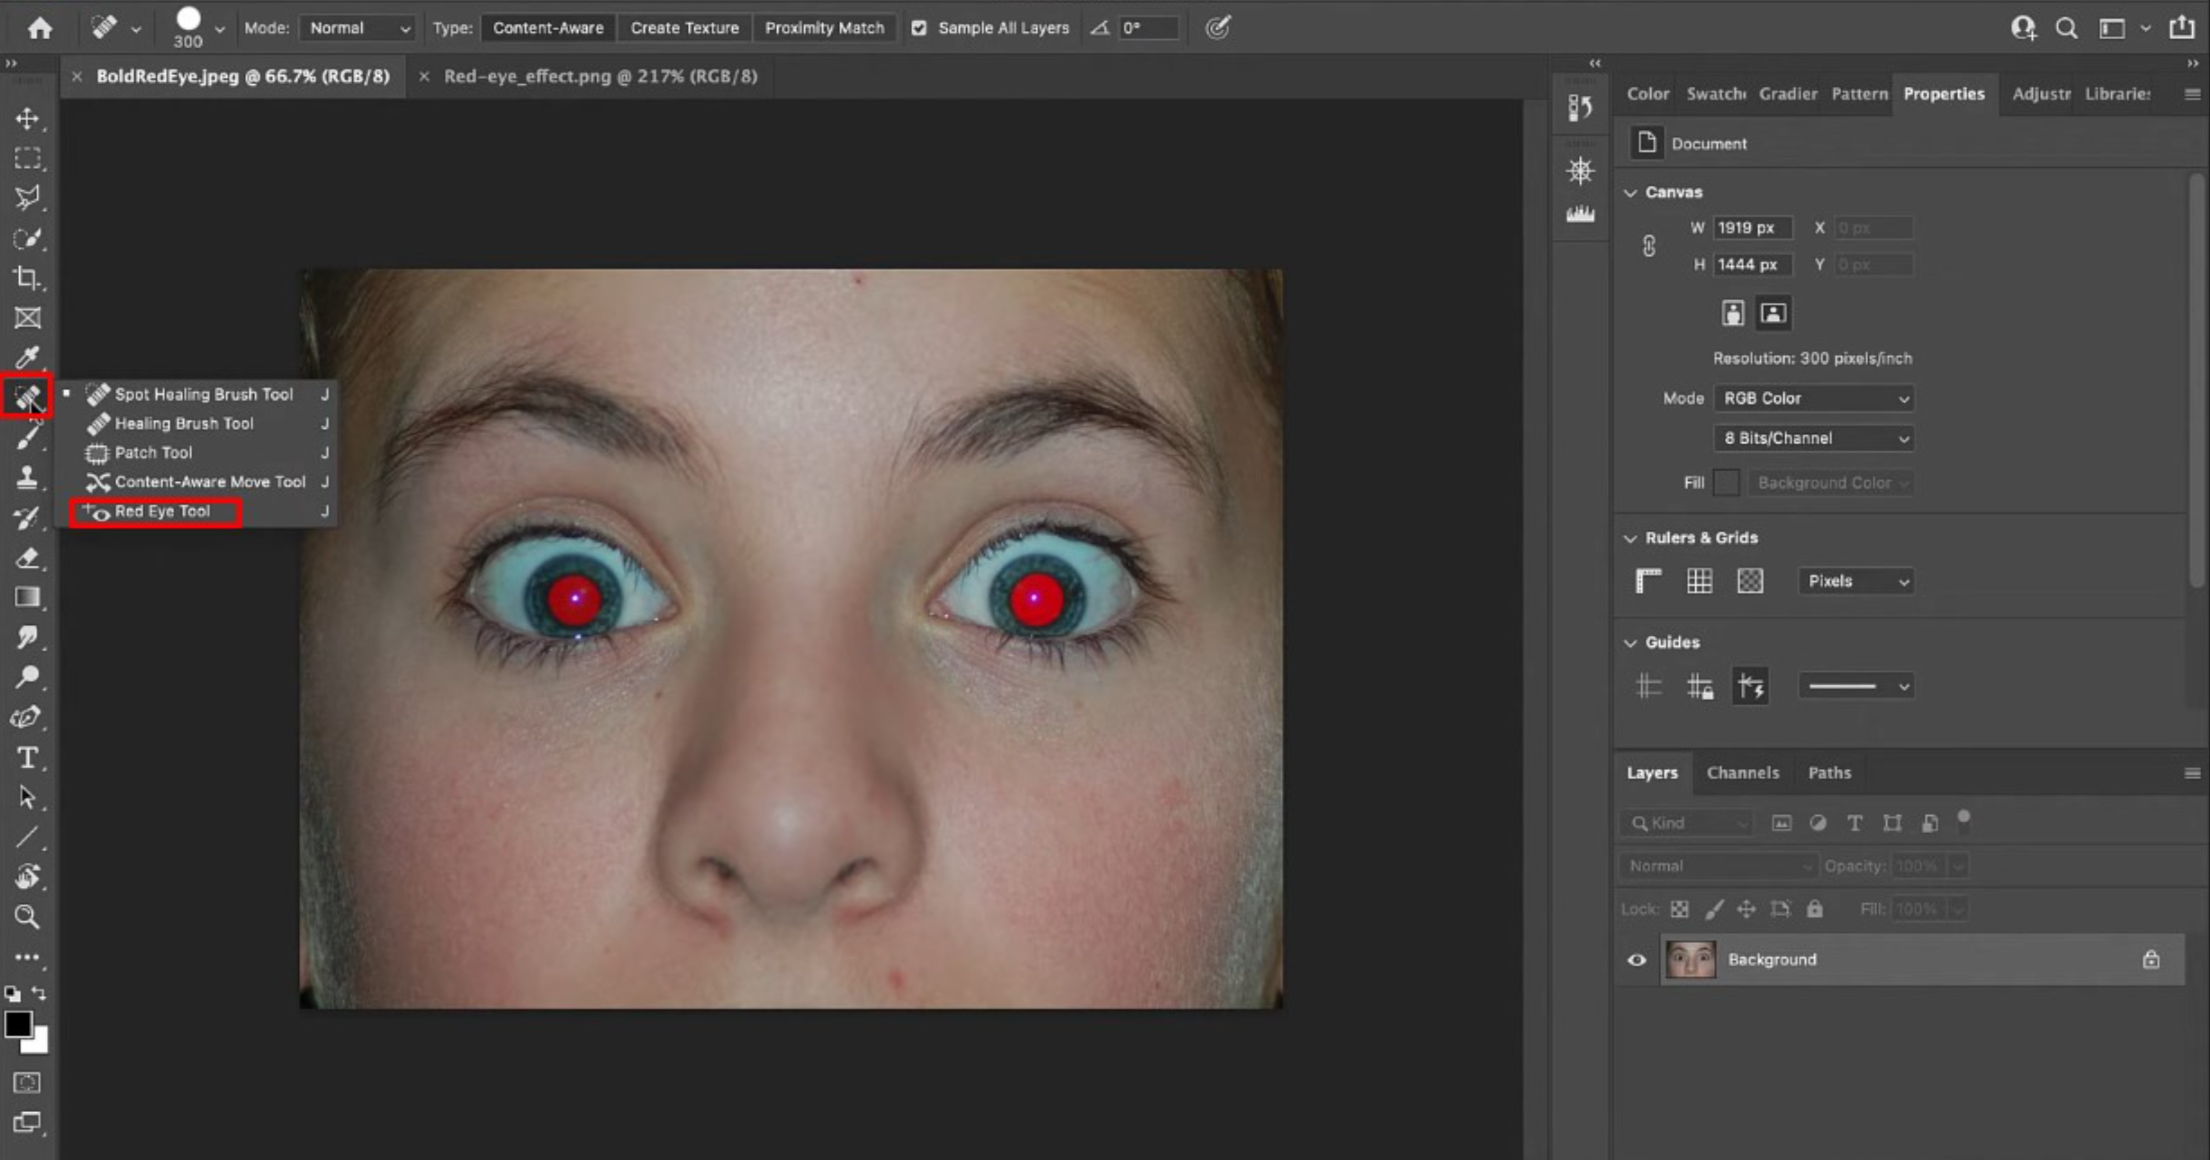Switch to the Channels tab

click(x=1743, y=772)
